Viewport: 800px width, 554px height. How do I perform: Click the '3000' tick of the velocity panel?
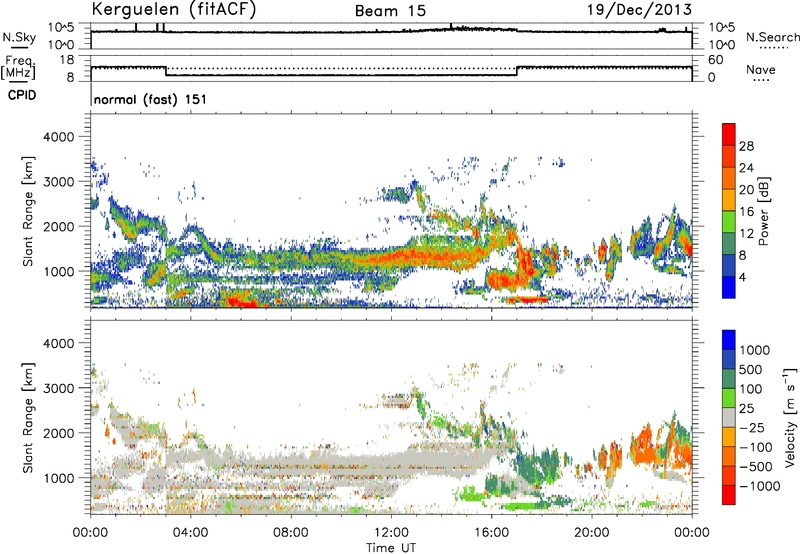pyautogui.click(x=58, y=388)
